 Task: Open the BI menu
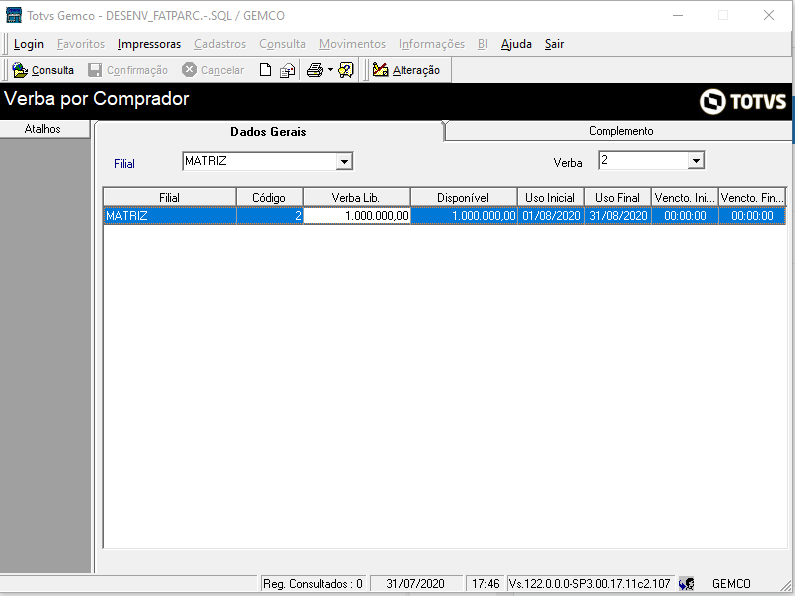(483, 44)
